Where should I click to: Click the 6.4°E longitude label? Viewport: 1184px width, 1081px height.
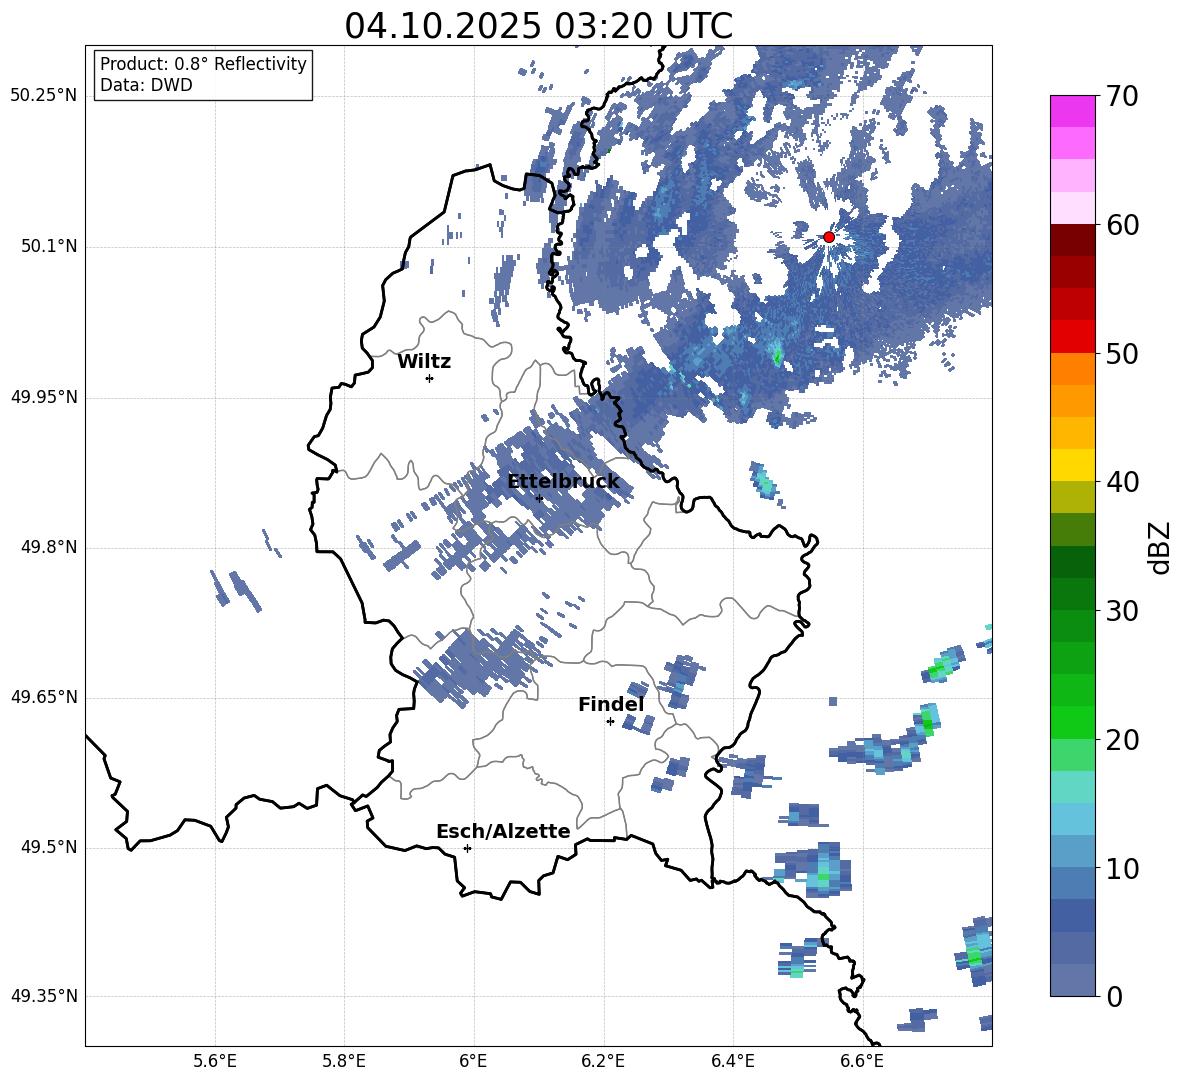click(732, 1061)
